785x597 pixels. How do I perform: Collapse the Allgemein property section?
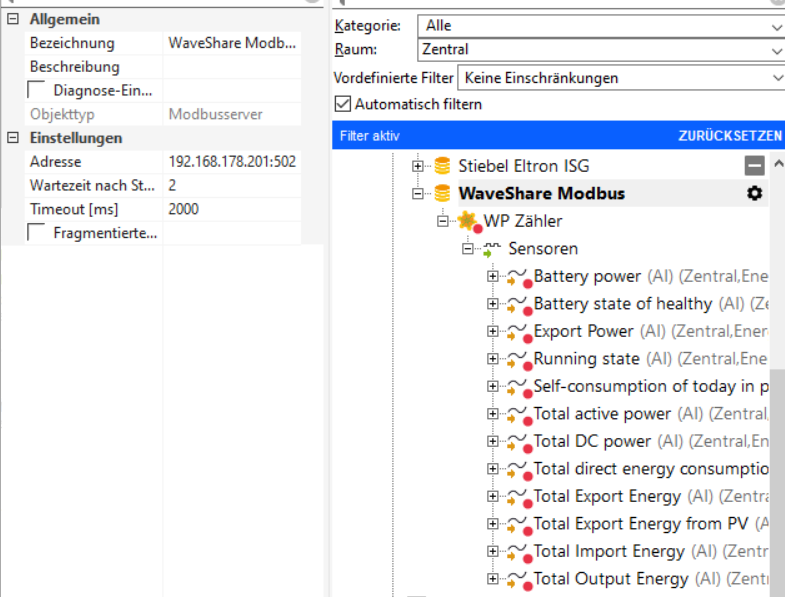12,19
